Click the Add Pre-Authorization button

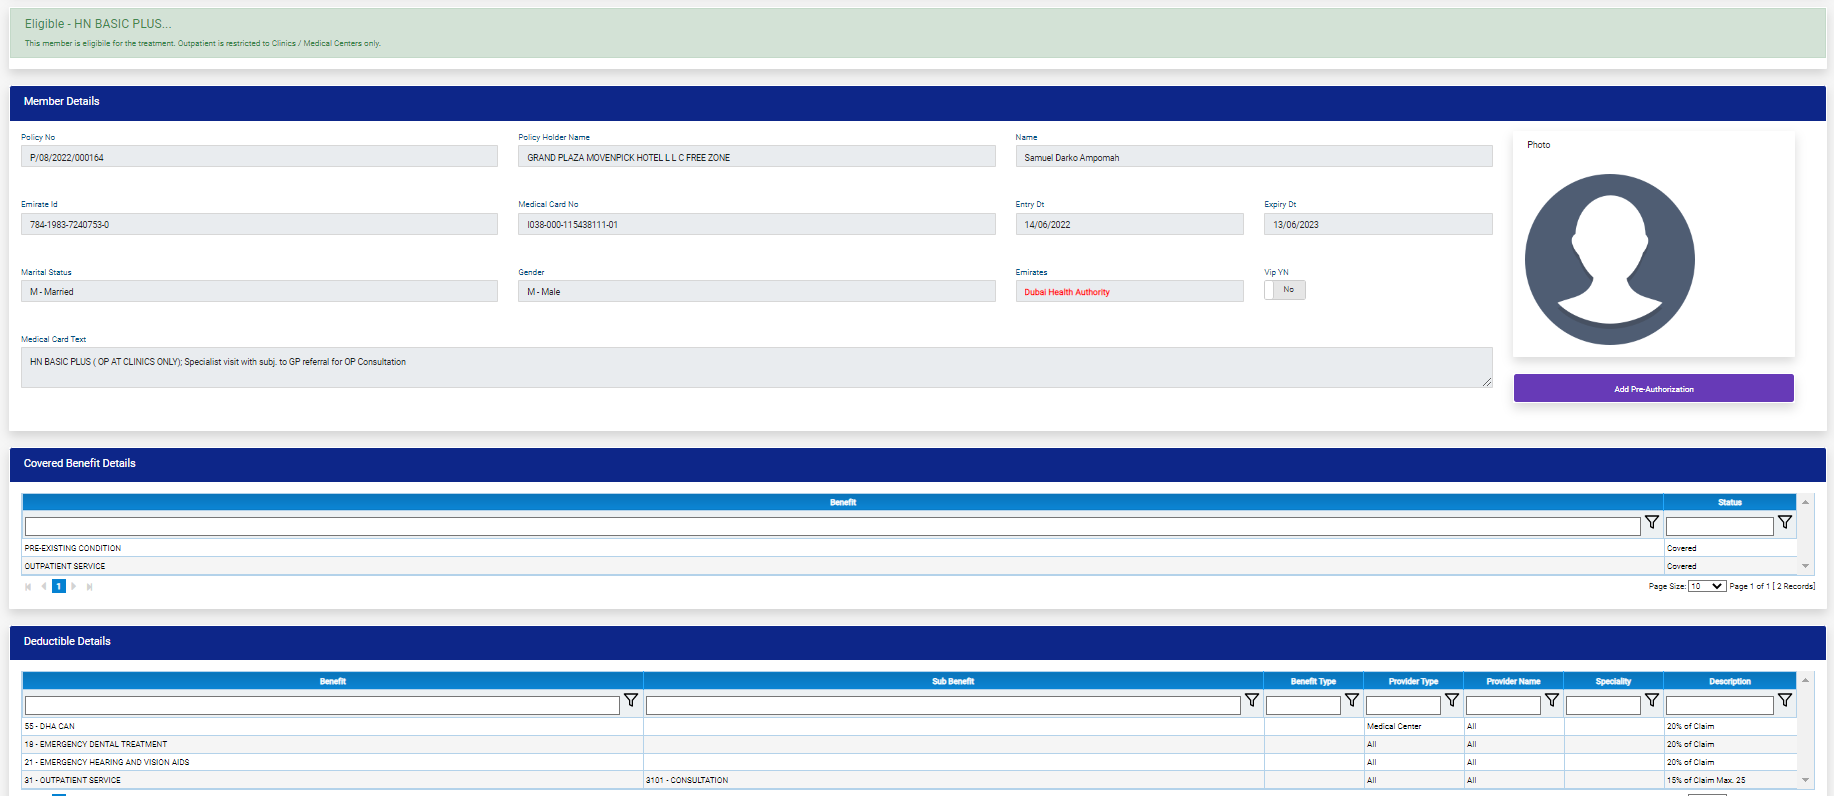click(x=1653, y=389)
